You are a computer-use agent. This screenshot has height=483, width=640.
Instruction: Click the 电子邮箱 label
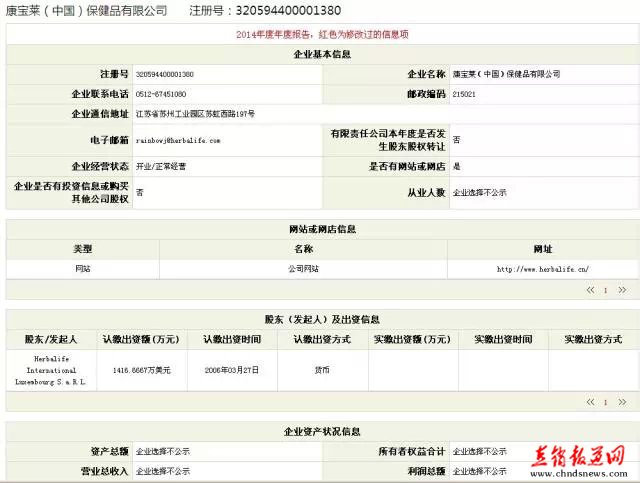pos(109,140)
